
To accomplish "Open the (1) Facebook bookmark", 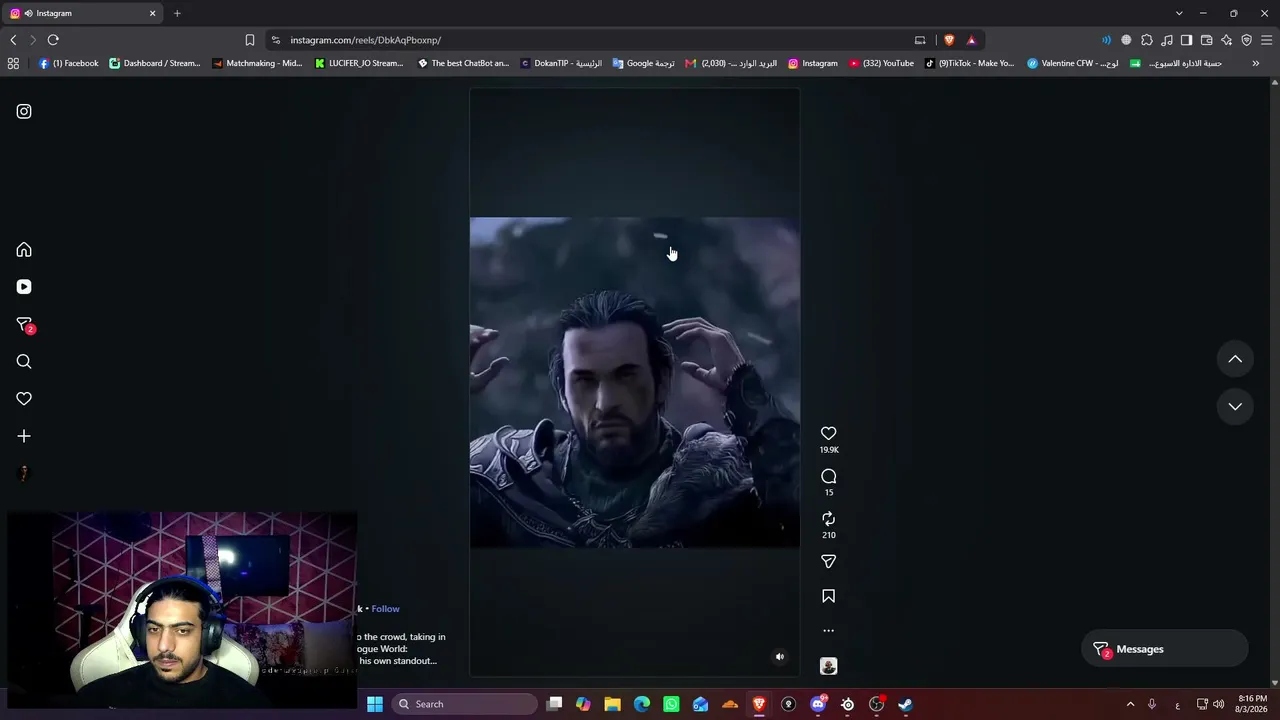I will (x=69, y=63).
